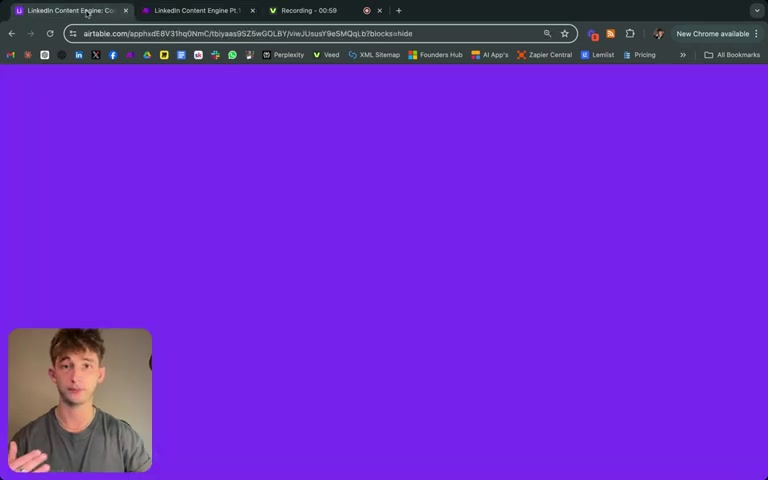Open the X (Twitter) bookmark

(96, 55)
